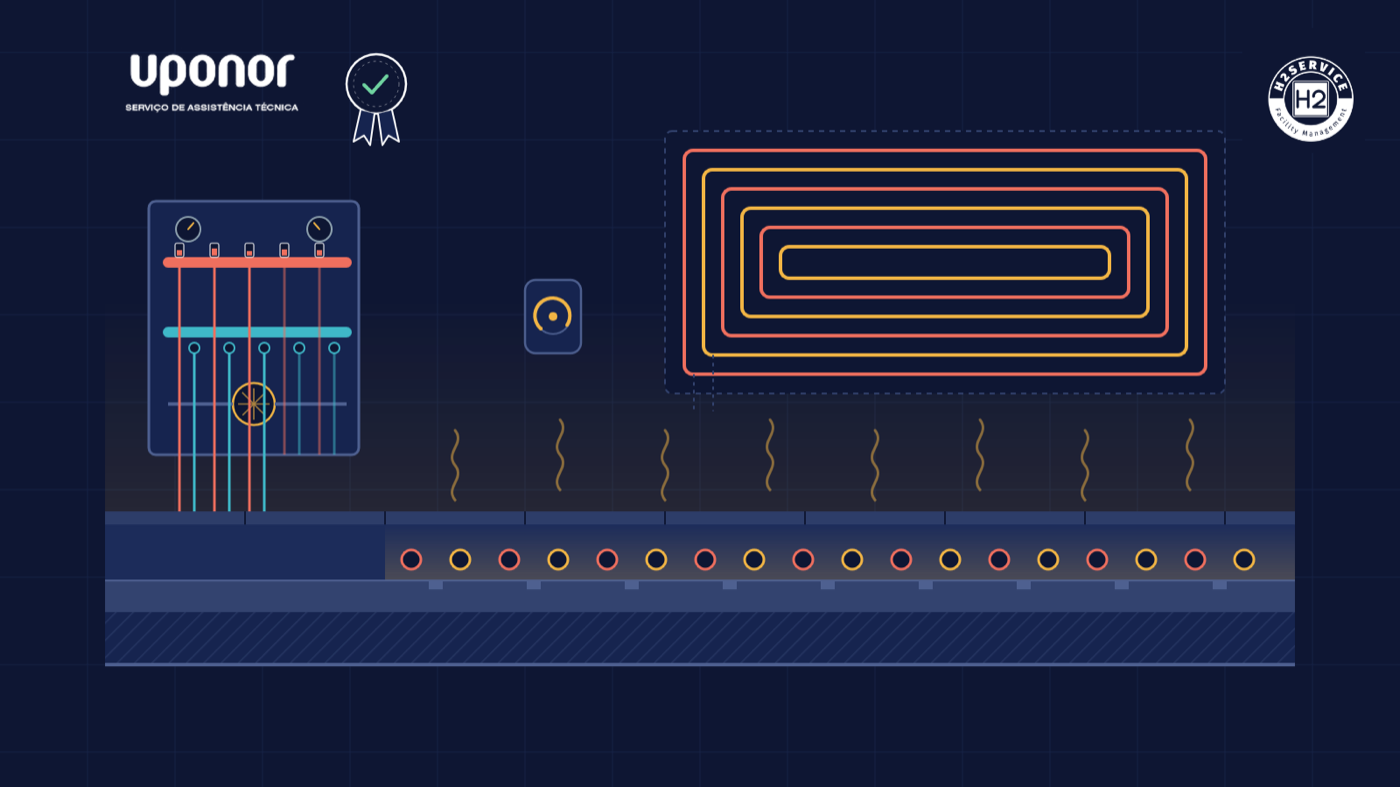
Task: Click the Uponor logo
Action: pos(212,75)
